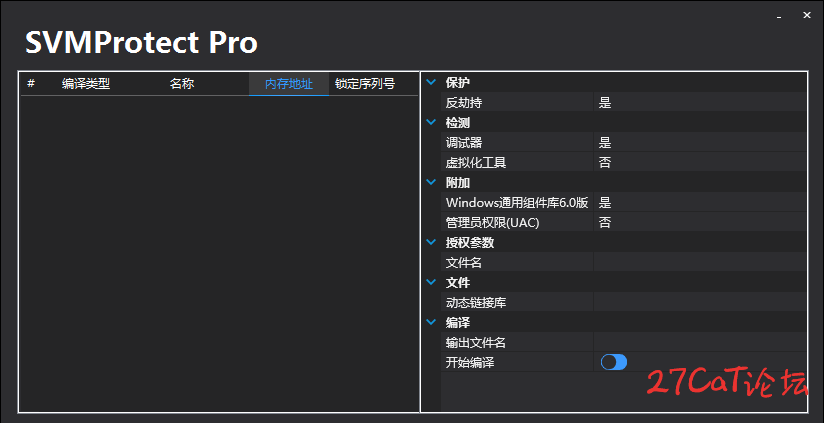Viewport: 824px width, 423px height.
Task: Collapse the 检测 section chevron
Action: [431, 122]
